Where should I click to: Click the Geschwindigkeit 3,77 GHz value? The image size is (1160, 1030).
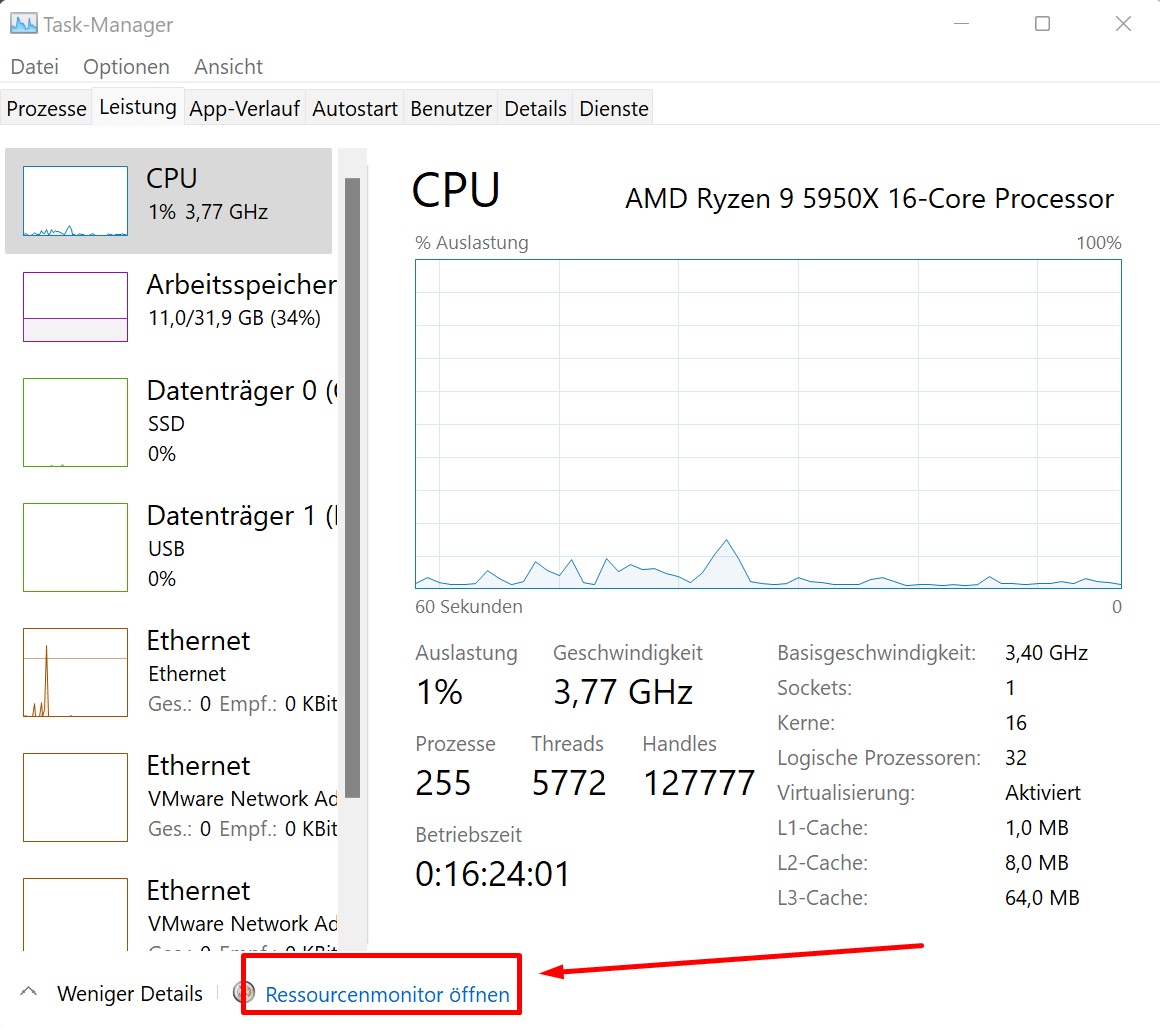(623, 692)
